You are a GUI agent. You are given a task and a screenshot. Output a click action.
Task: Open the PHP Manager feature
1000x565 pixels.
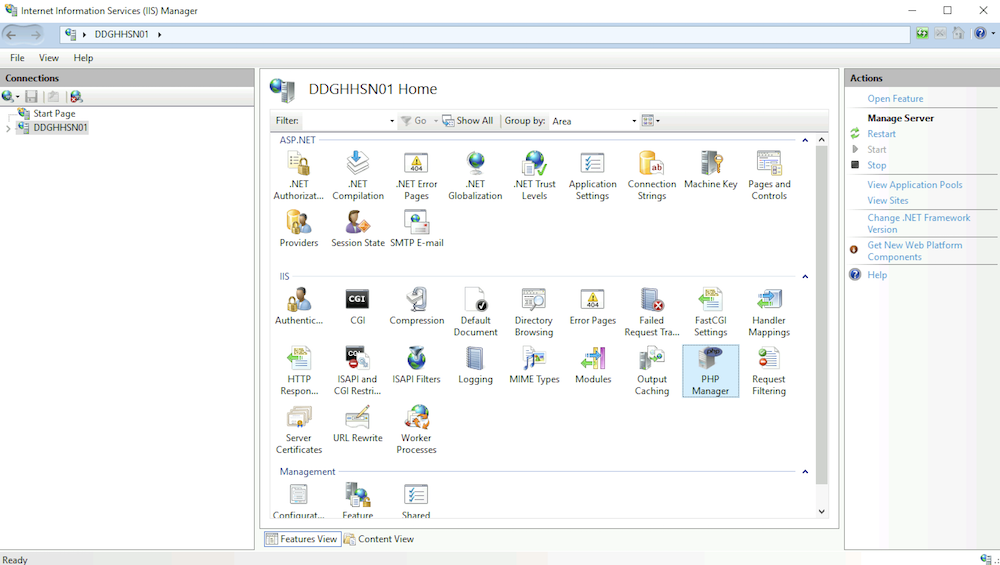(710, 370)
